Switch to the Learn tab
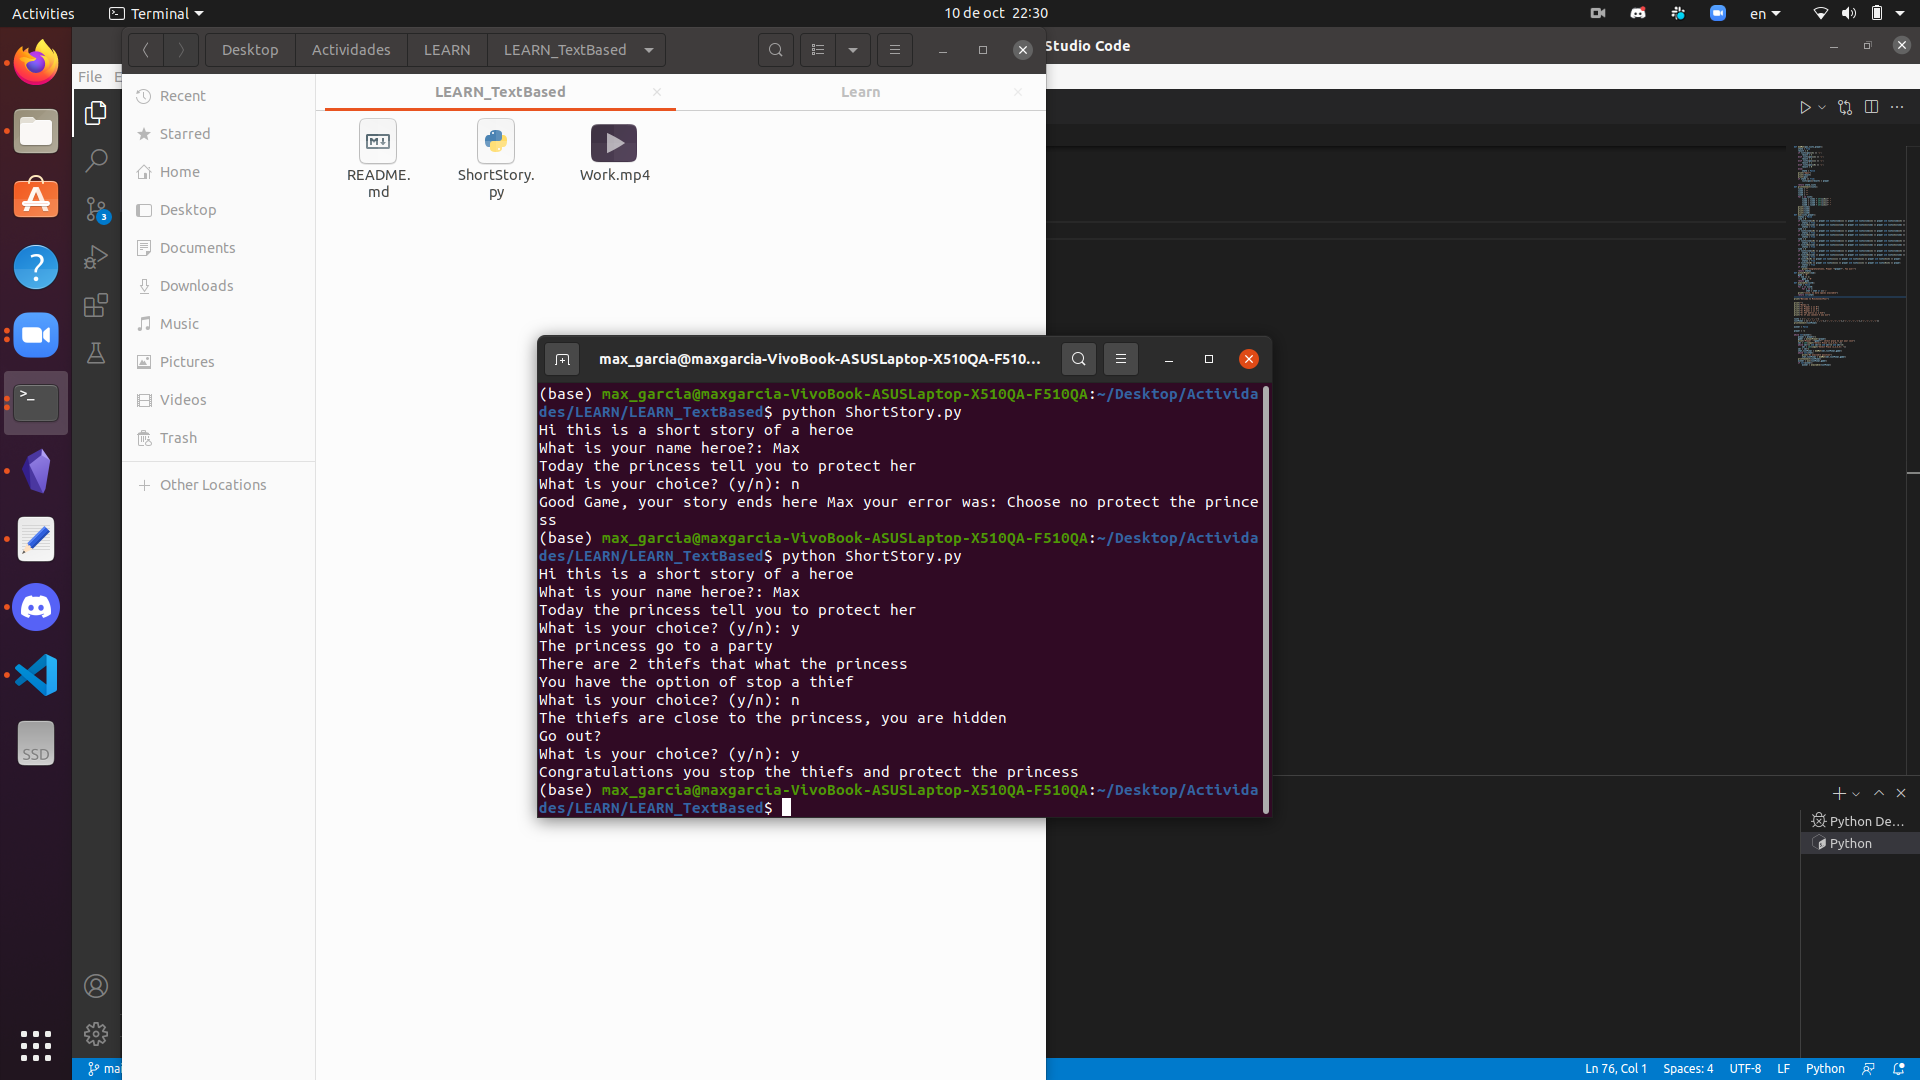Image resolution: width=1920 pixels, height=1080 pixels. [x=860, y=92]
